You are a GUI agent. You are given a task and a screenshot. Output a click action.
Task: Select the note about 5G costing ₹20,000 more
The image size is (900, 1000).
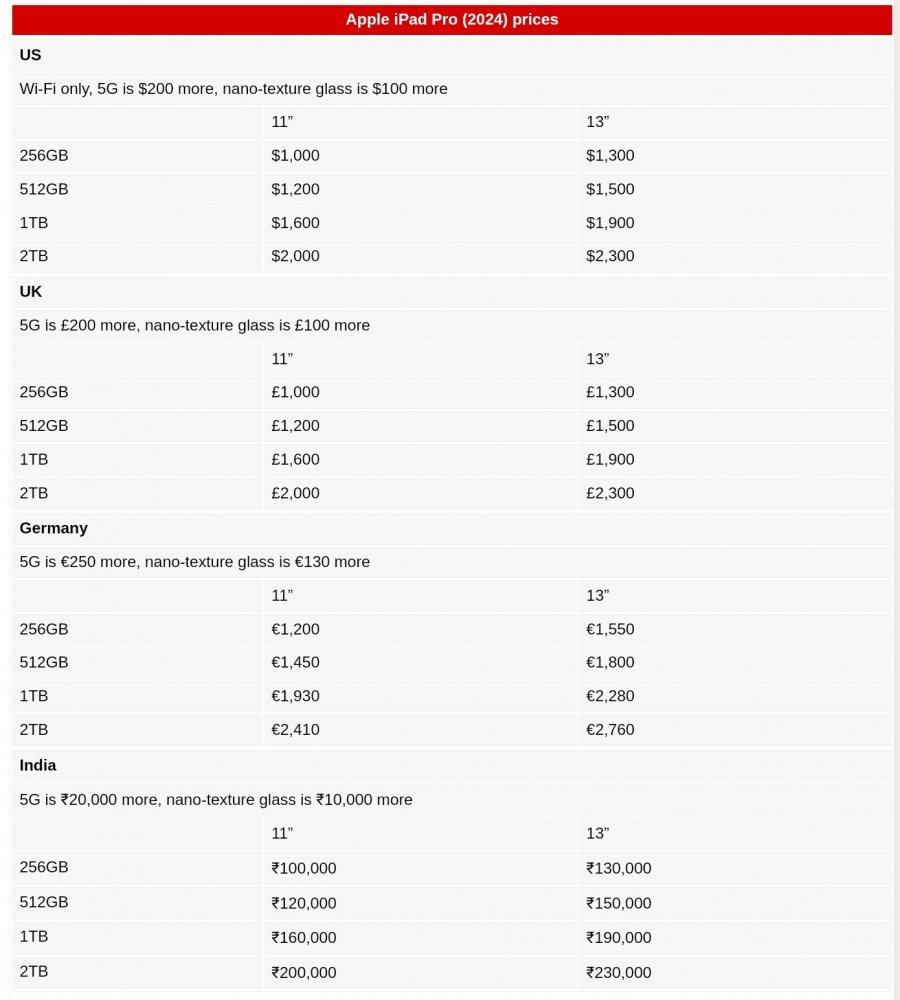coord(216,800)
